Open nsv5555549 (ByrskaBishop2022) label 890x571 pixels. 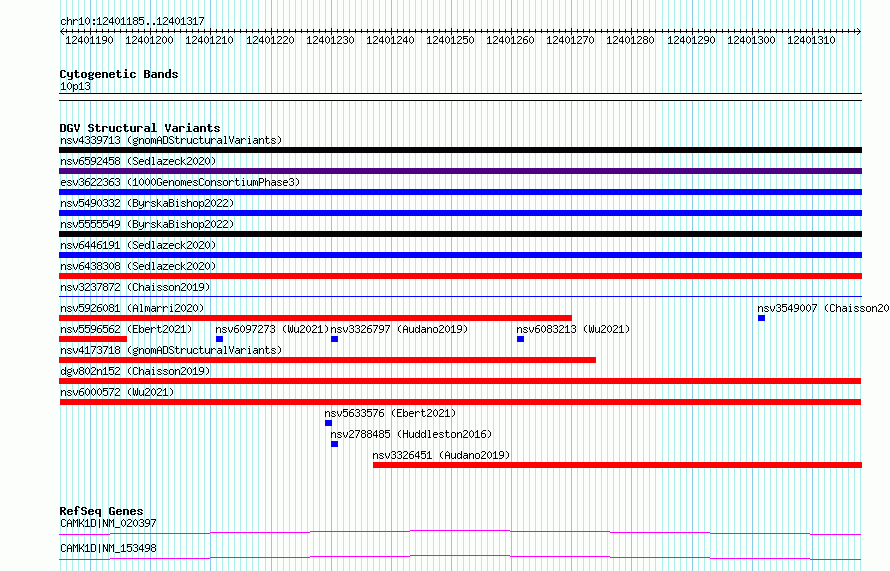pyautogui.click(x=147, y=224)
